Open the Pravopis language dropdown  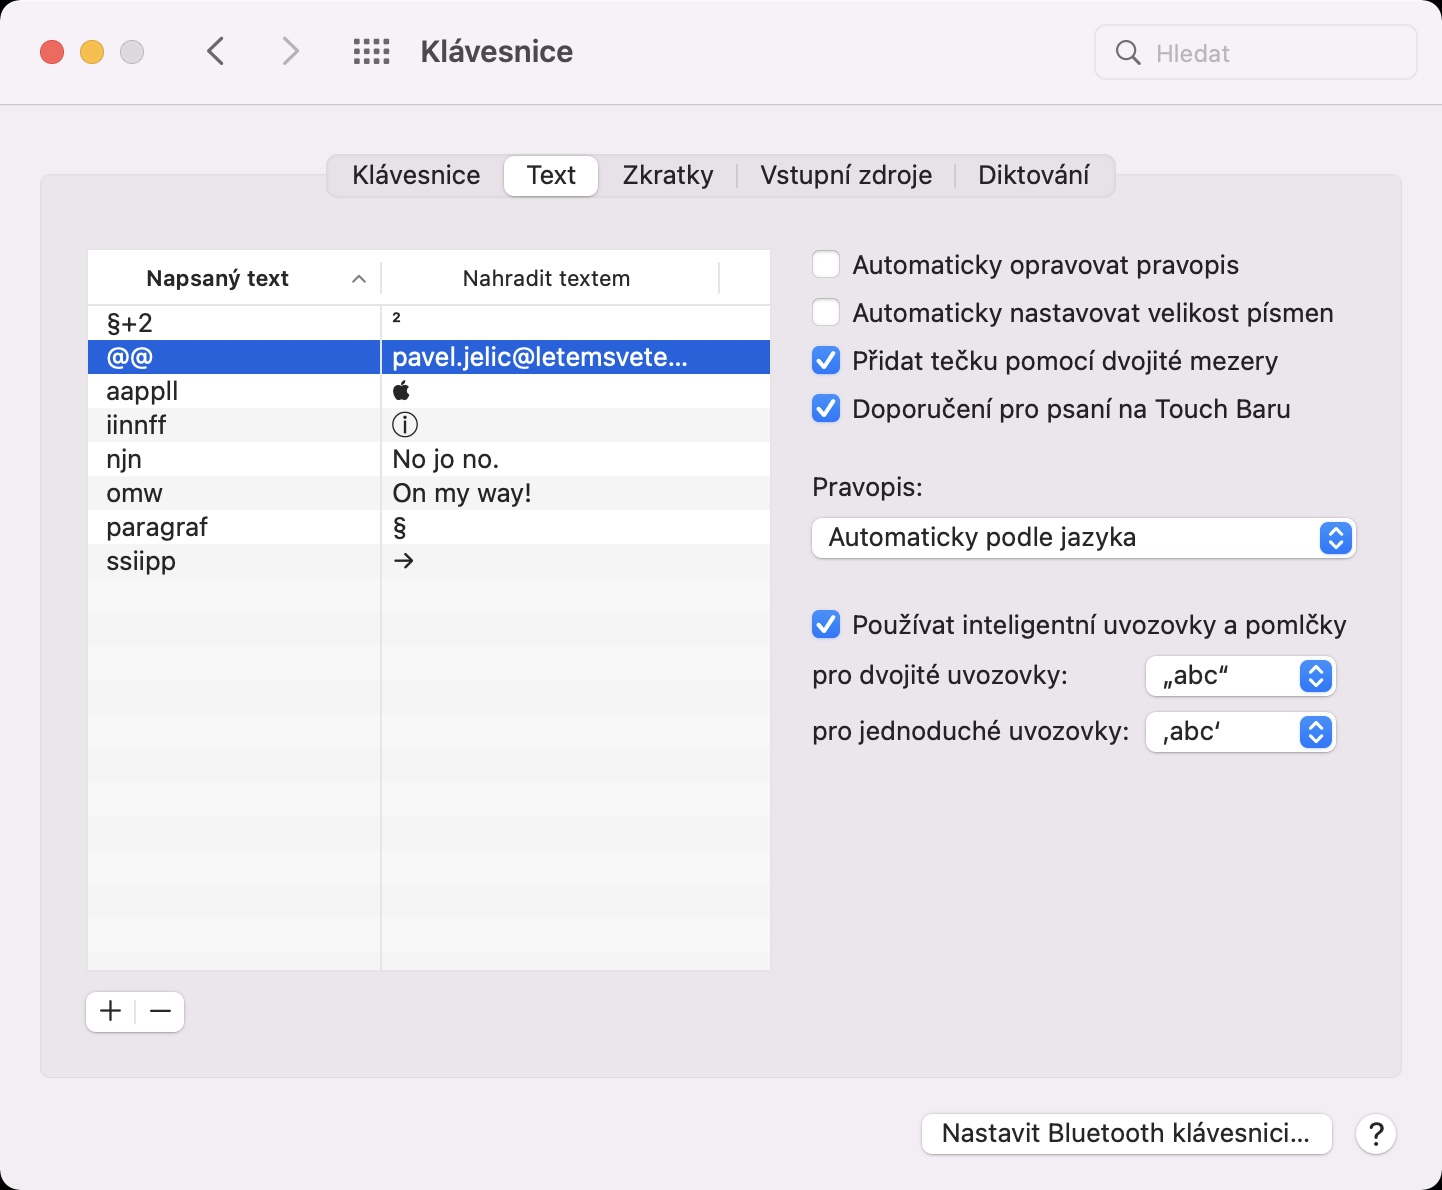click(1083, 538)
